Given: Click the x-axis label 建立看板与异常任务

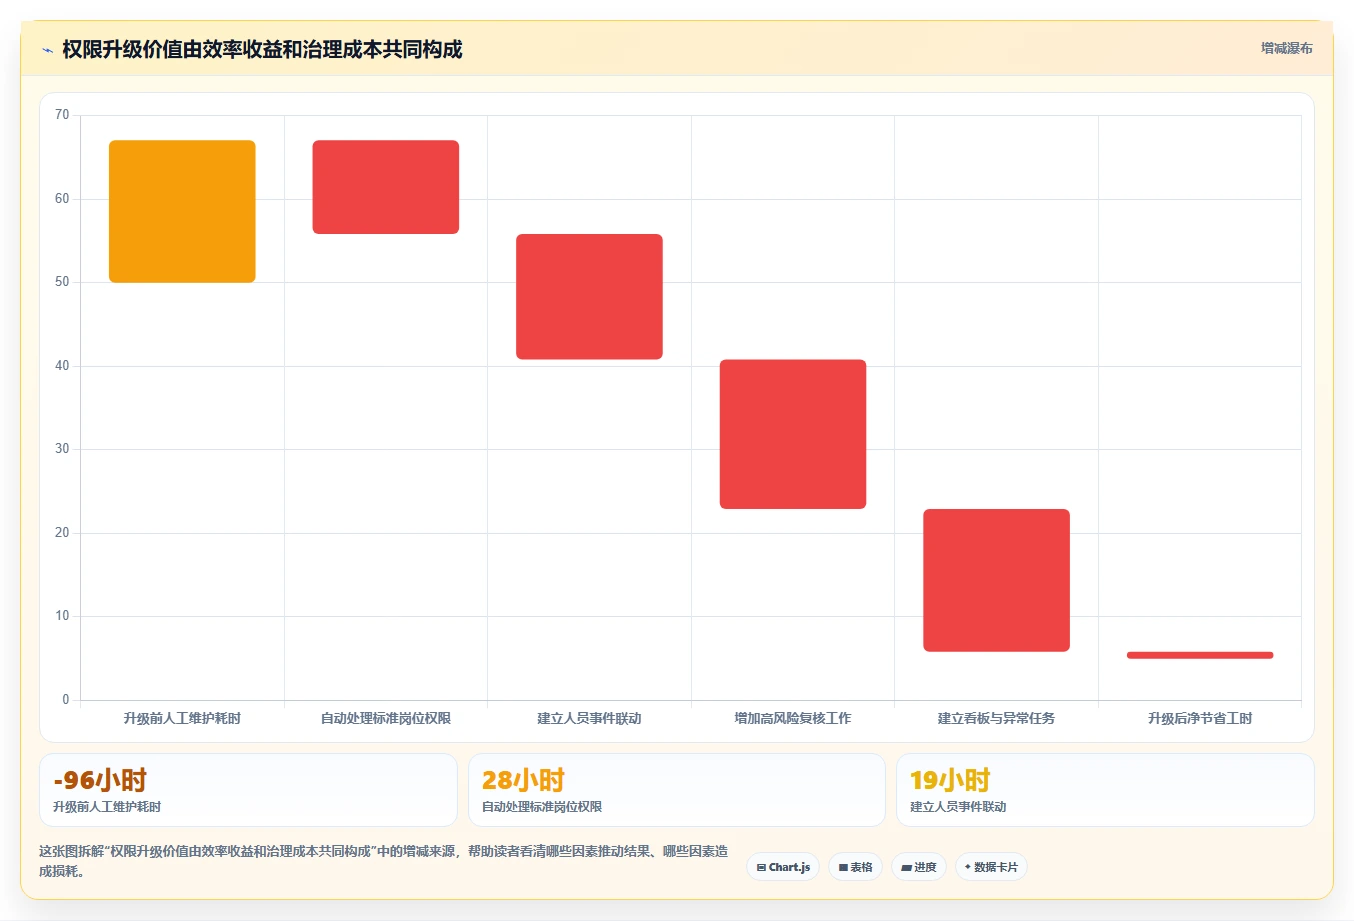Looking at the screenshot, I should point(996,718).
